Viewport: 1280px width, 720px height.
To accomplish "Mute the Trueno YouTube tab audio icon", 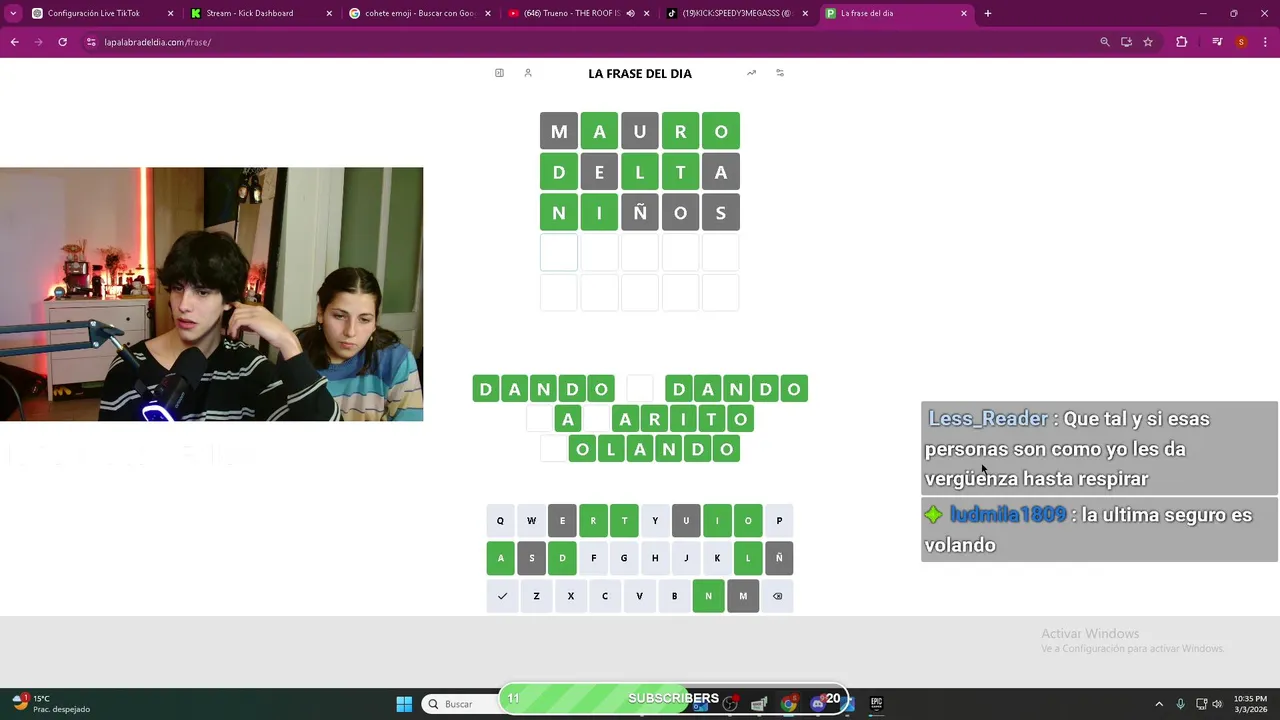I will pos(630,13).
